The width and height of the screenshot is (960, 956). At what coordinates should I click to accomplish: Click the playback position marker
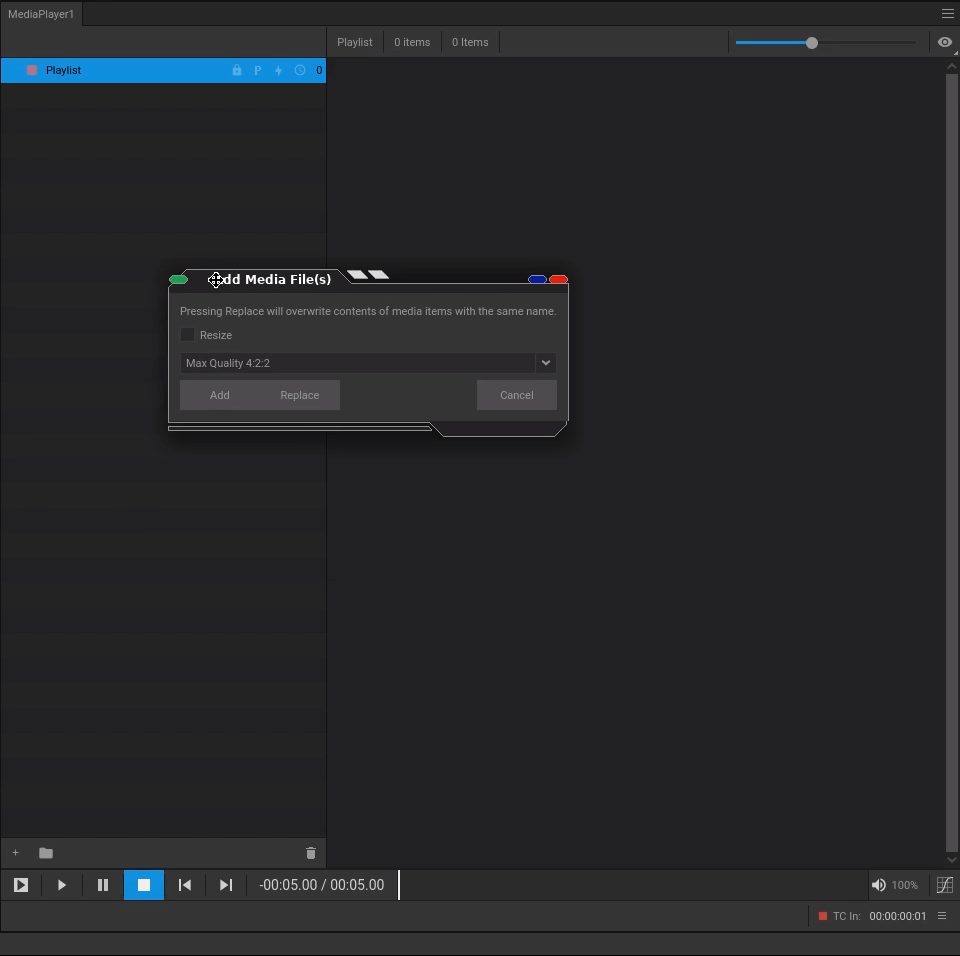coord(399,884)
